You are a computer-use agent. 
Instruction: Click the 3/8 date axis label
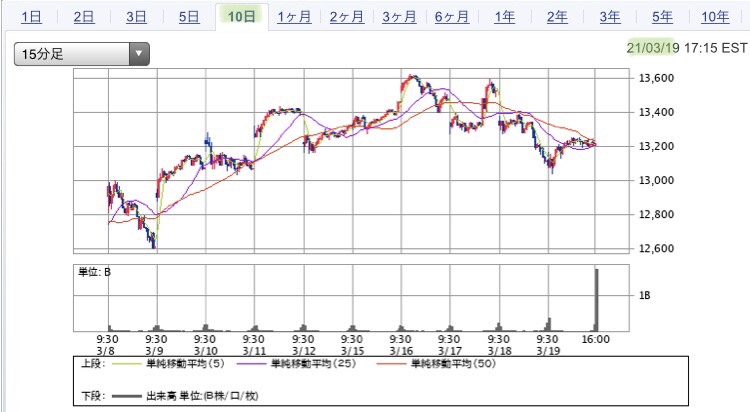(106, 351)
